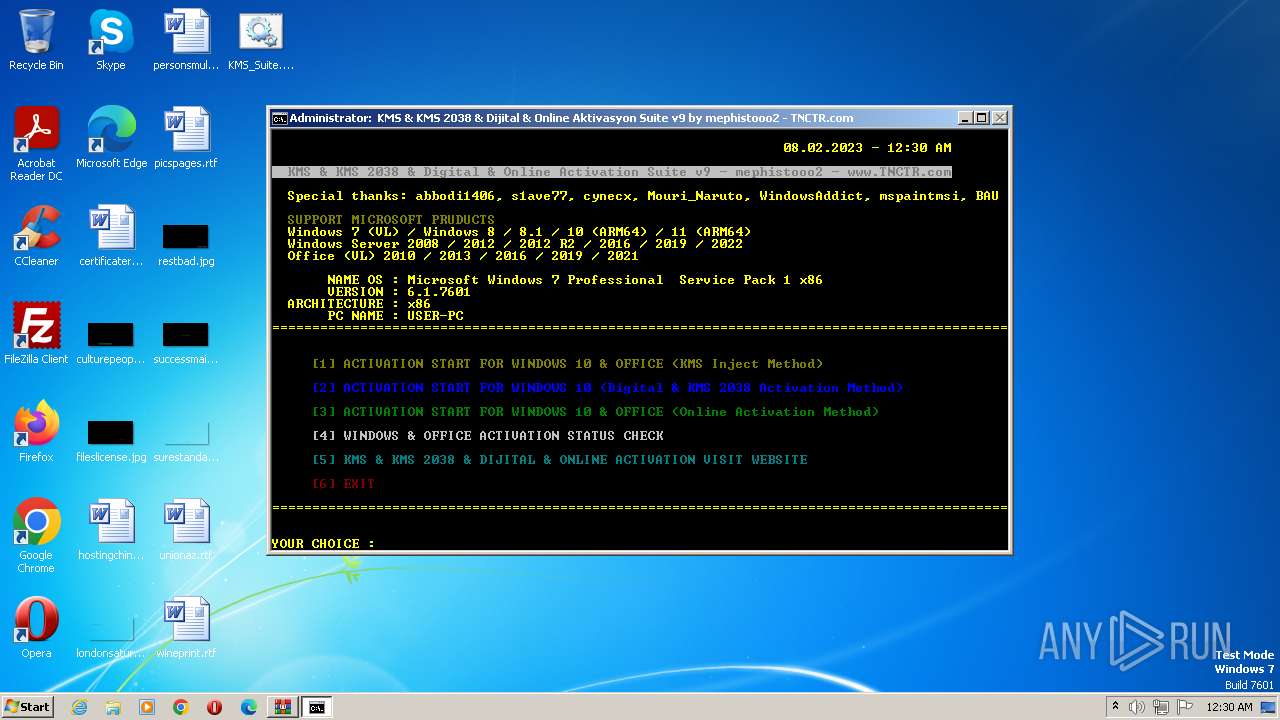Image resolution: width=1280 pixels, height=720 pixels.
Task: Click the date 08.02.2023 in console
Action: 823,148
